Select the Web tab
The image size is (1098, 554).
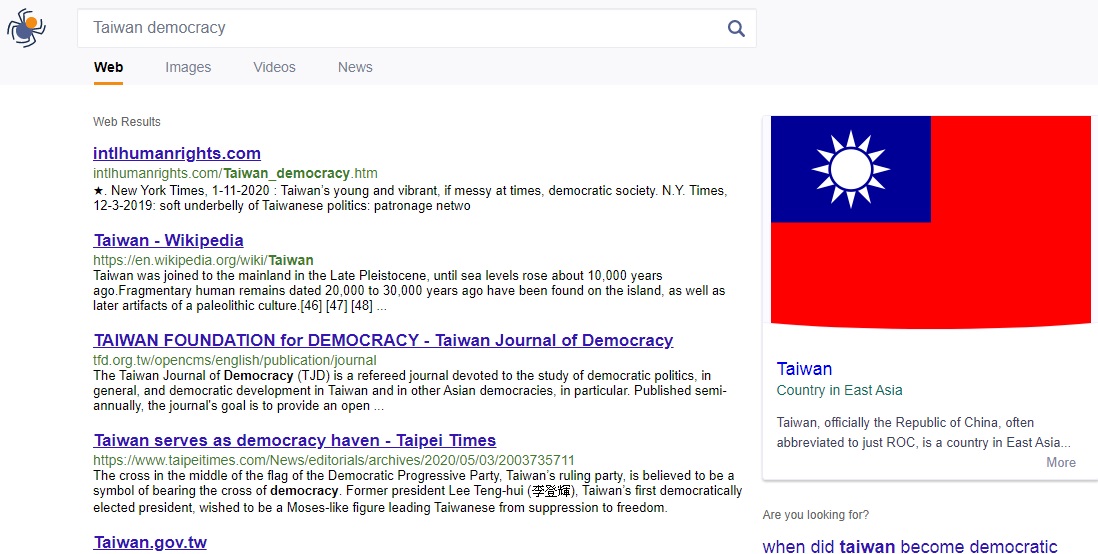tap(108, 67)
